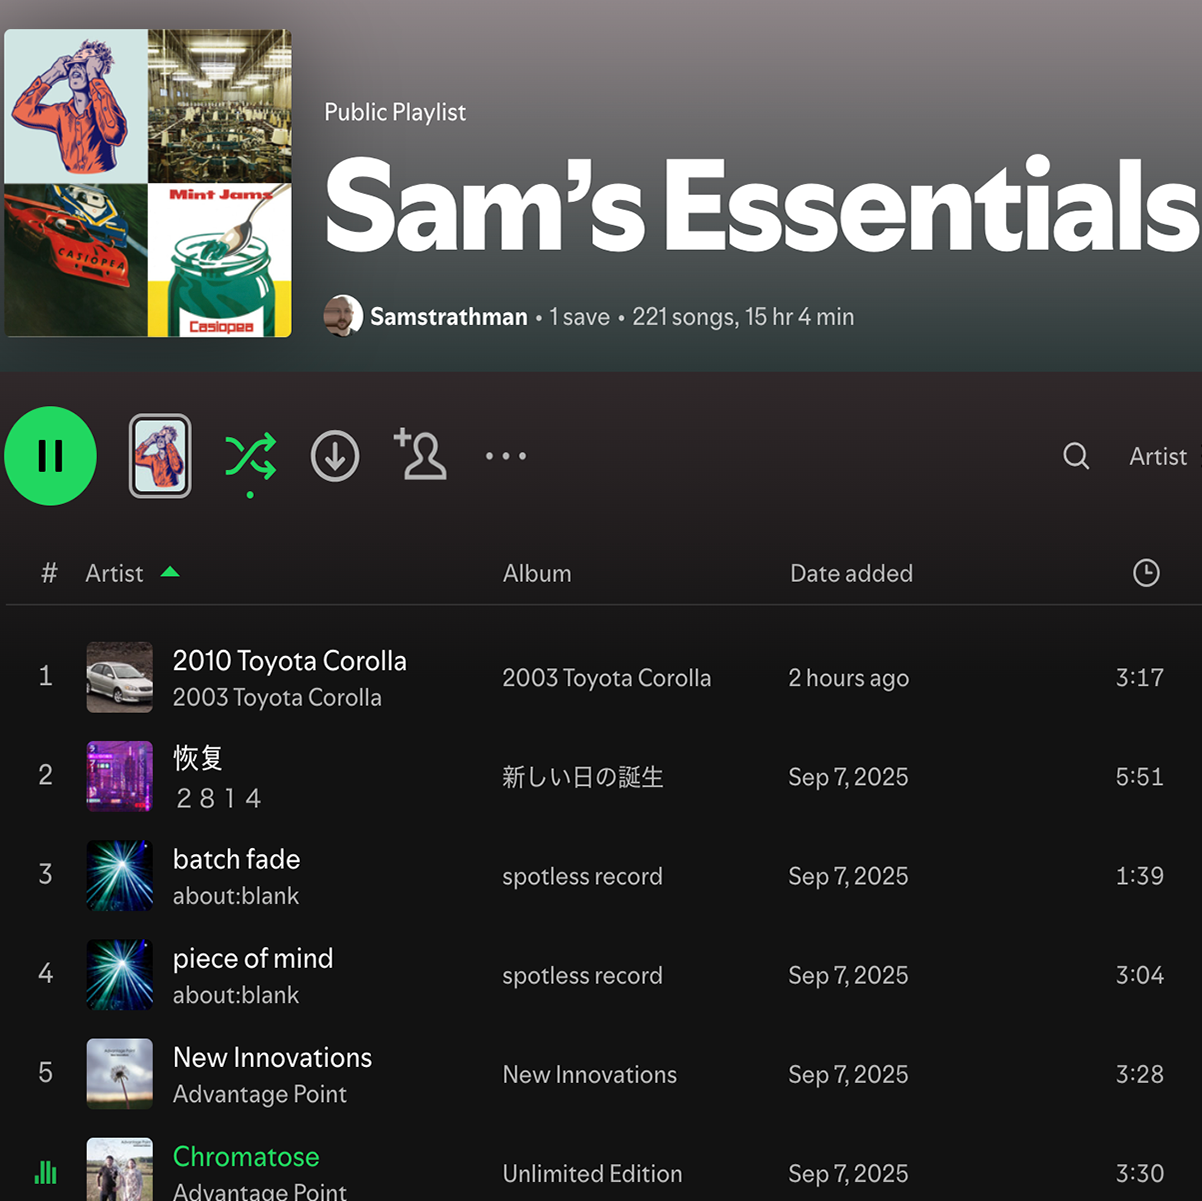1202x1201 pixels.
Task: Open Samstrathman's profile
Action: tap(448, 316)
